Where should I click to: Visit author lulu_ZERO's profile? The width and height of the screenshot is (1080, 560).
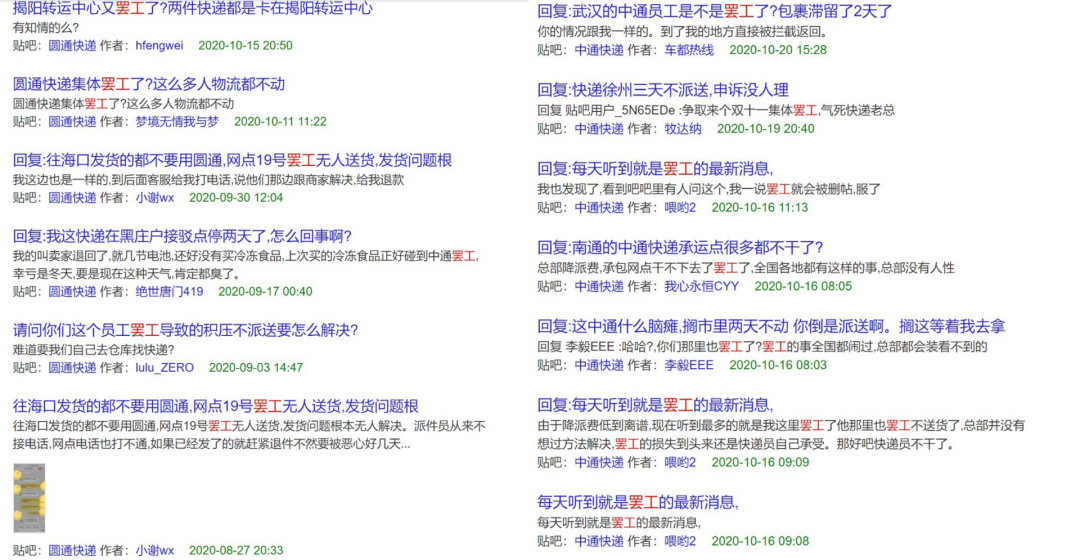click(x=164, y=368)
